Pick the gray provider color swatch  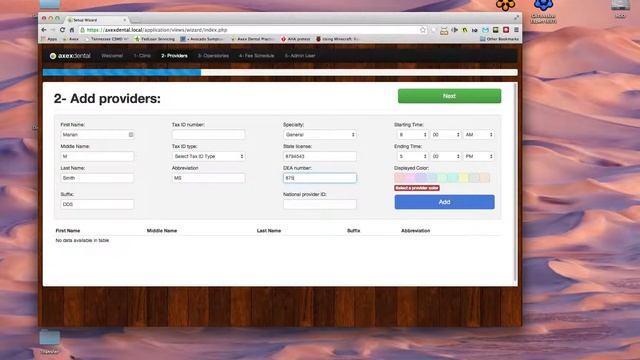[x=474, y=178]
